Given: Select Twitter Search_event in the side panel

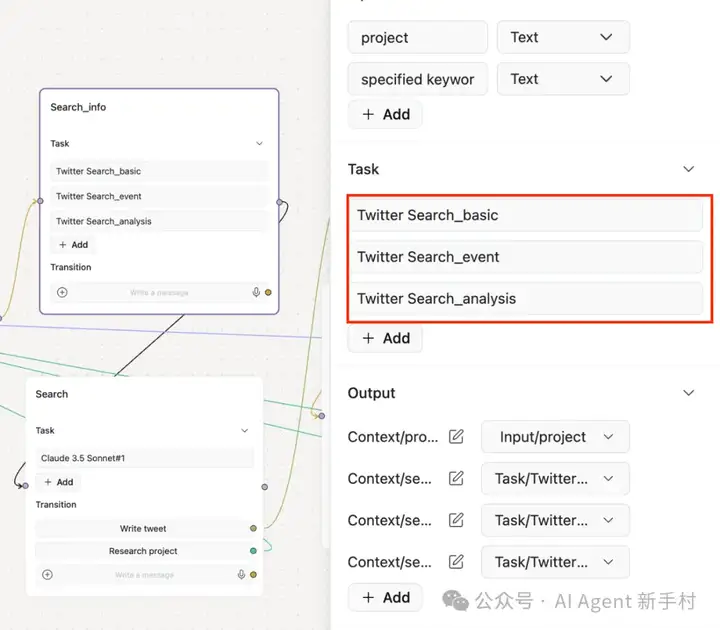Looking at the screenshot, I should 527,257.
